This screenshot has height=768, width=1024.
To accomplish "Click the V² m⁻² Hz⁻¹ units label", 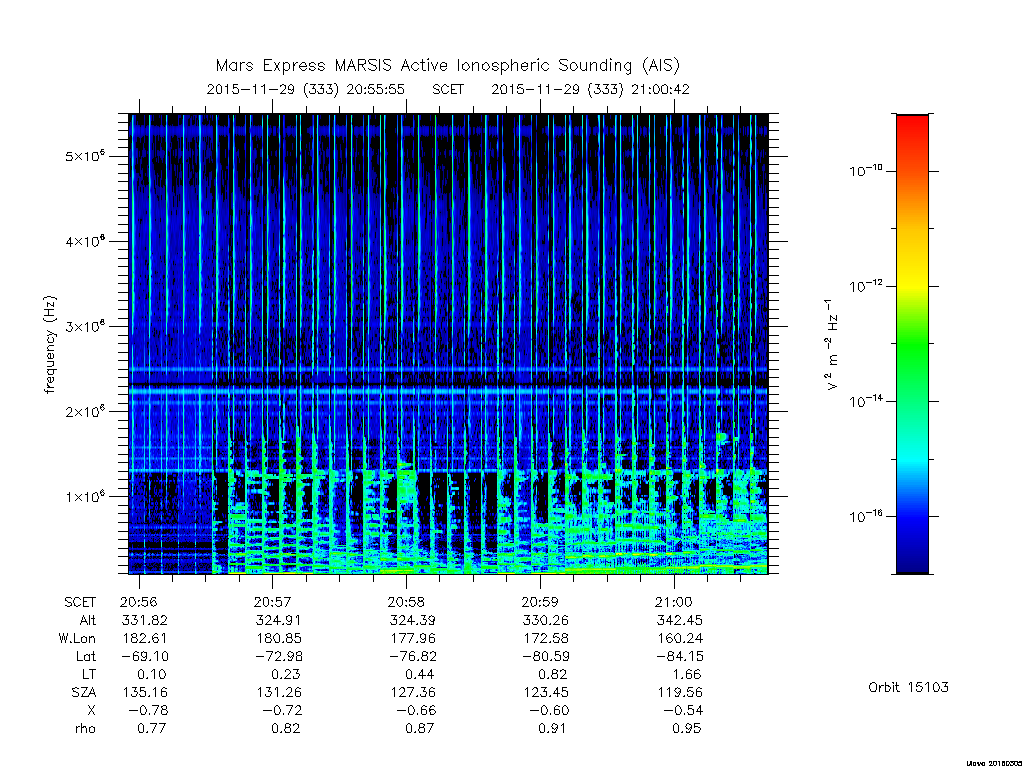I will coord(831,345).
